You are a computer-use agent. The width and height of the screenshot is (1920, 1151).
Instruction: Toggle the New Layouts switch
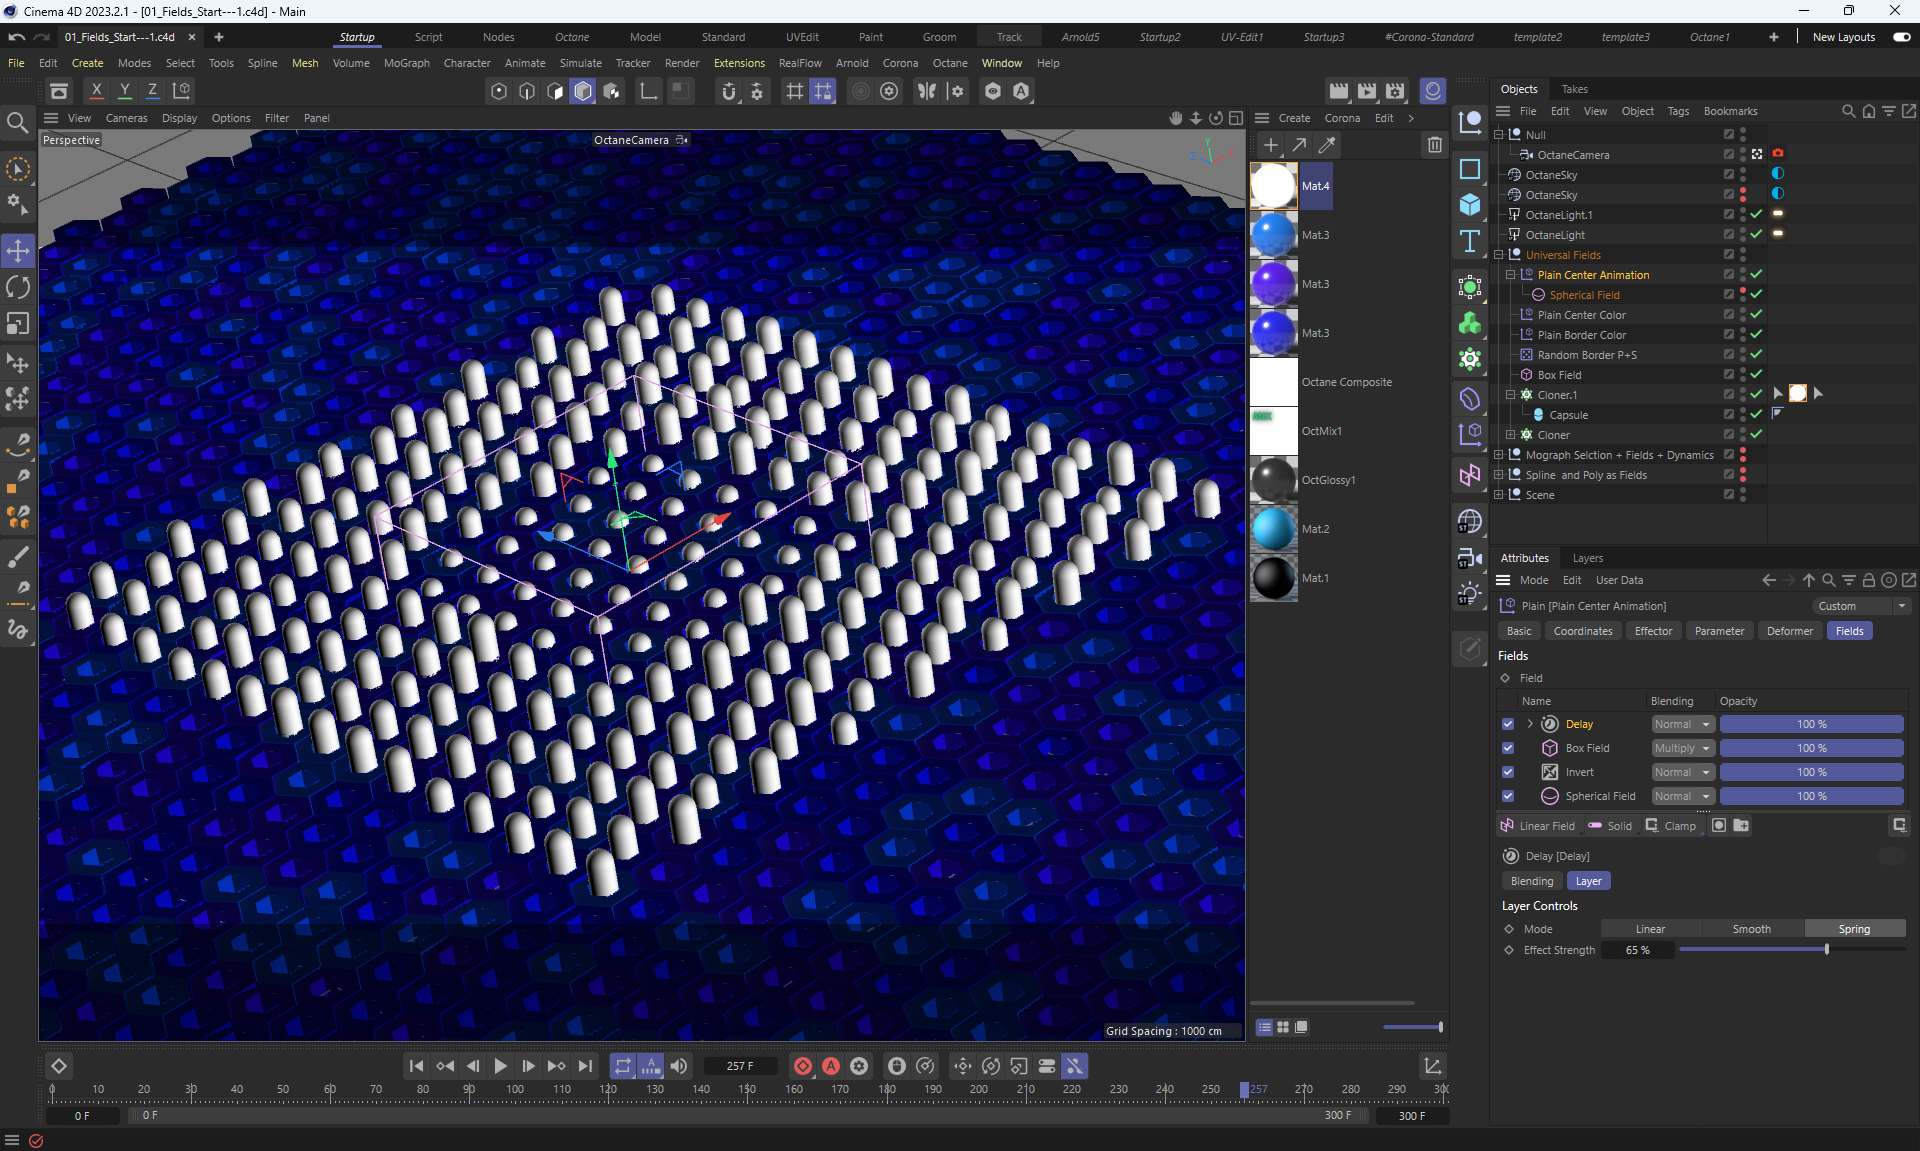[1901, 37]
